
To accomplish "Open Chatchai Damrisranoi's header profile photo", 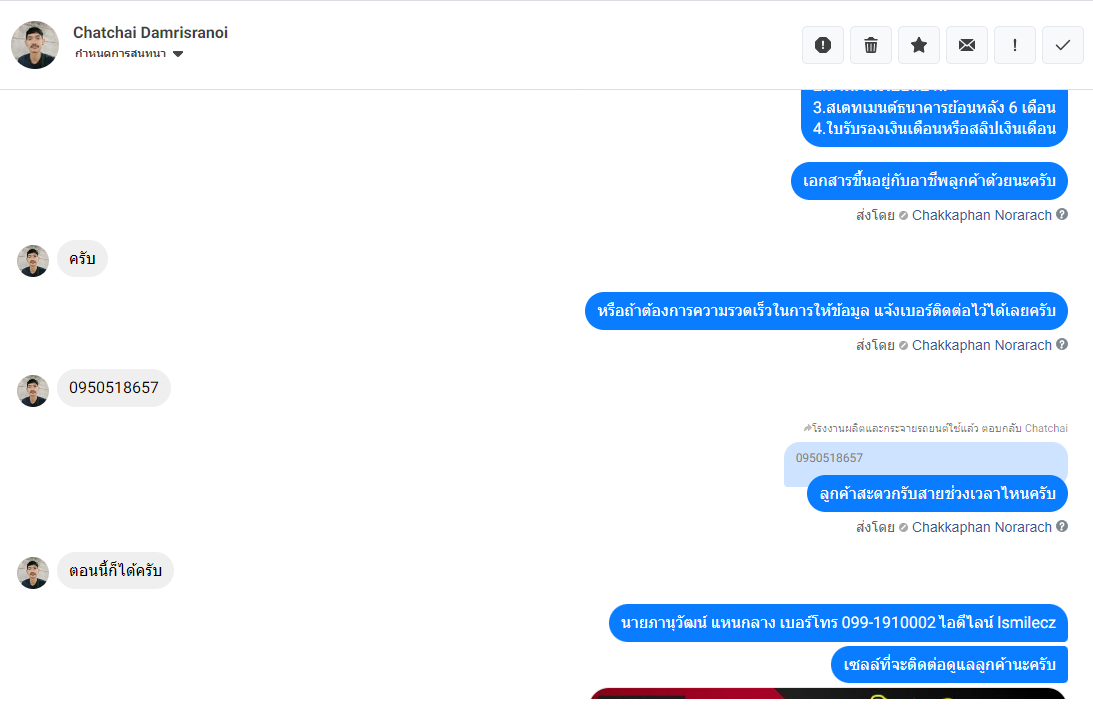I will tap(35, 45).
